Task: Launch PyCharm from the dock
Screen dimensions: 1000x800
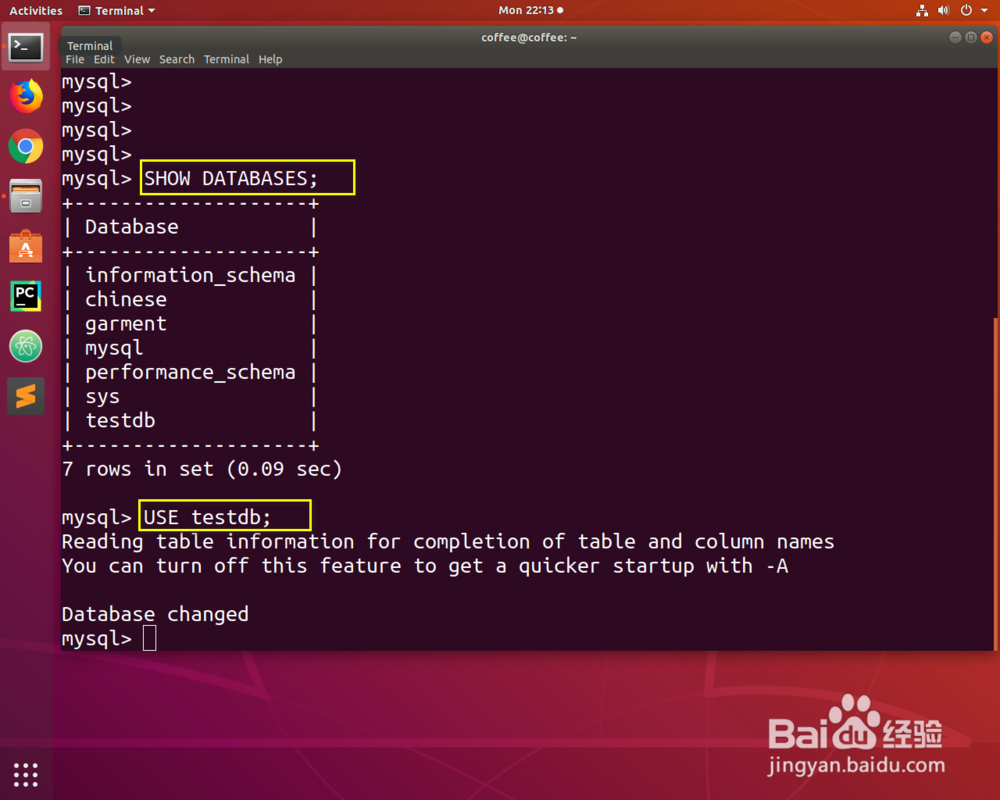Action: pos(26,296)
